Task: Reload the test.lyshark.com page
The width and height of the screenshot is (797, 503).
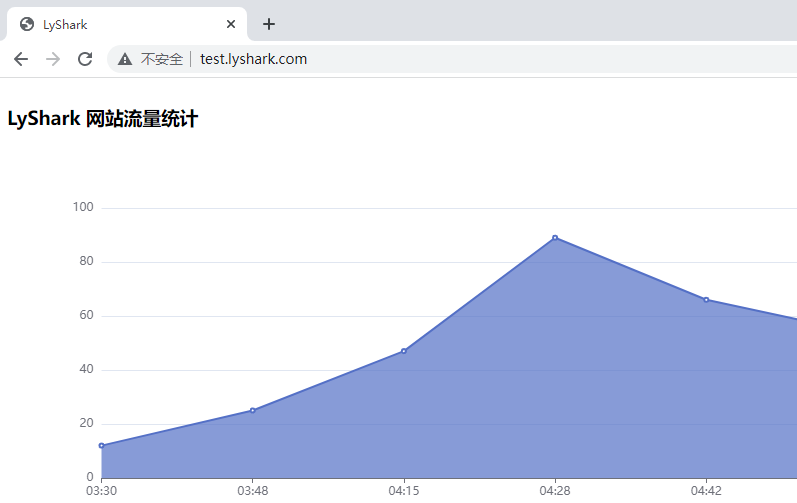Action: (85, 59)
